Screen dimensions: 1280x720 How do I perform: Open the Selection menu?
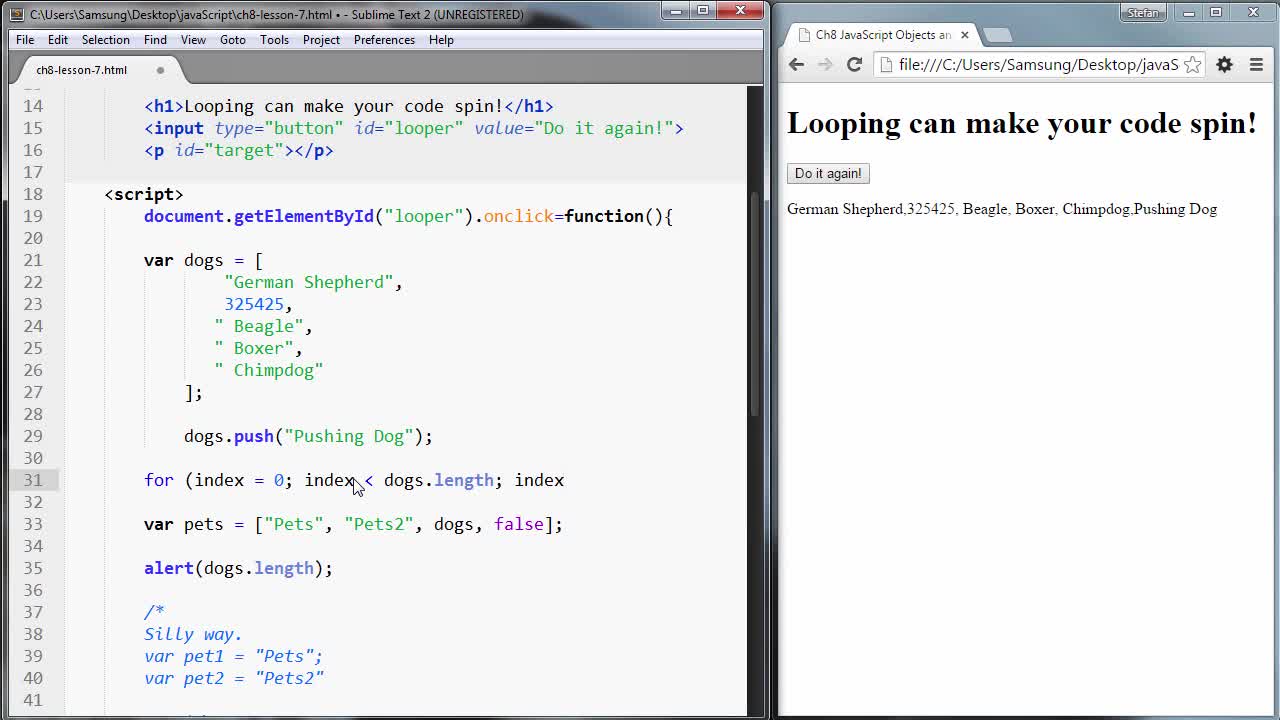pyautogui.click(x=105, y=40)
